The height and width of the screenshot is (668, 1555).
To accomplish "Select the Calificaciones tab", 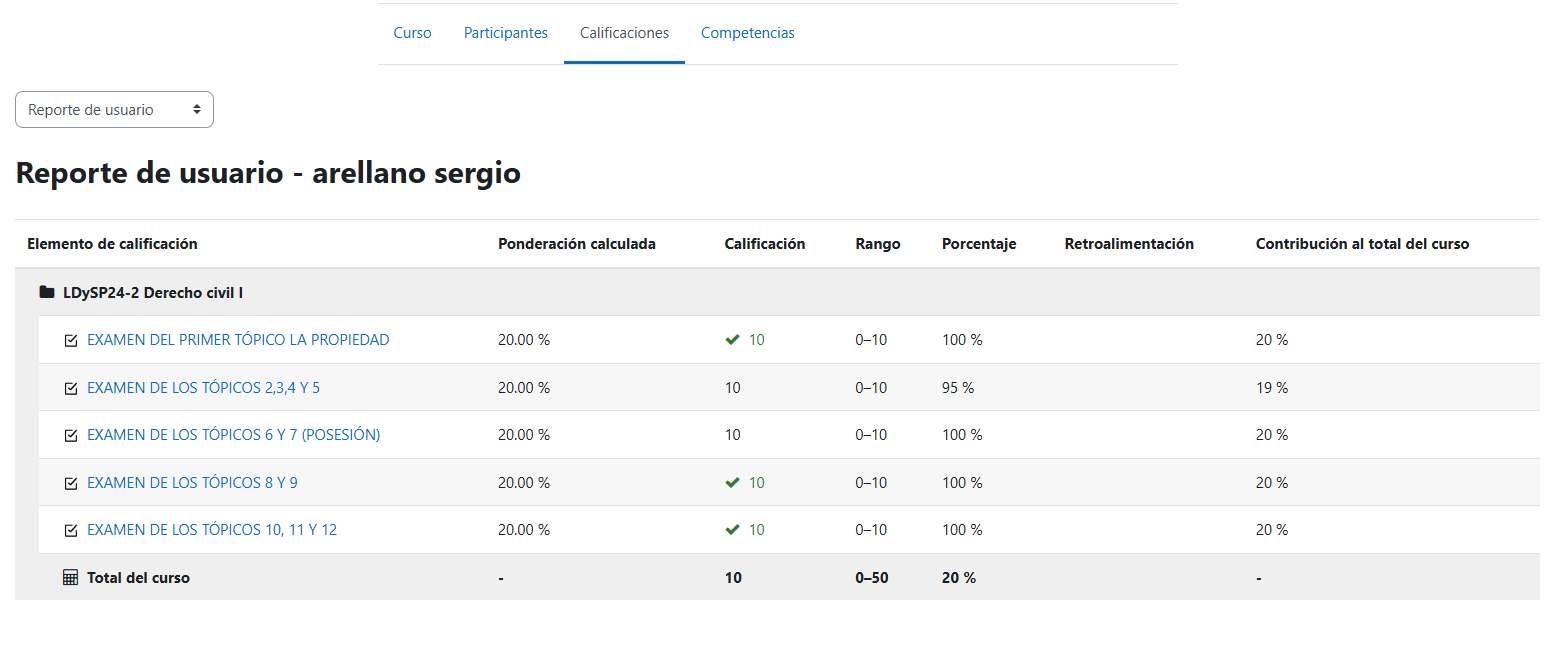I will 624,33.
